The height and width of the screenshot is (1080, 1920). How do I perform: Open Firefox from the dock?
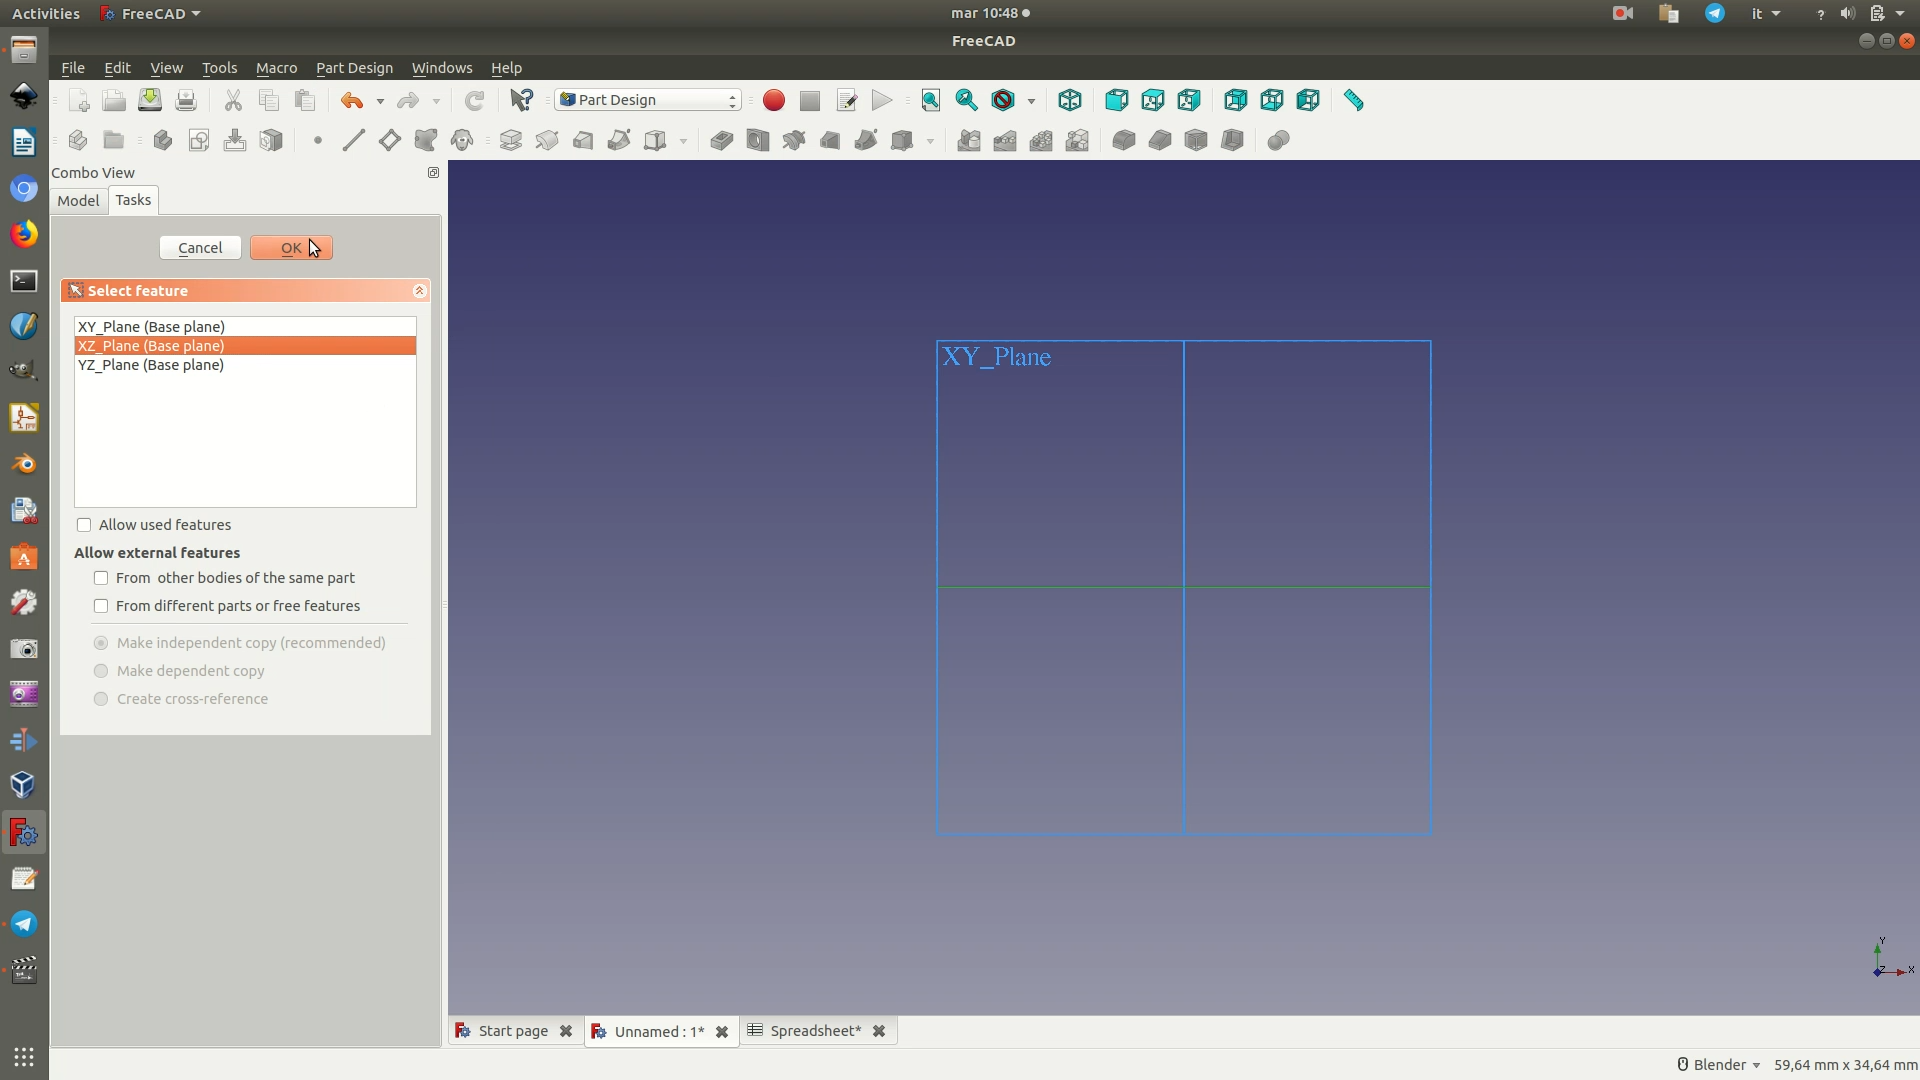pyautogui.click(x=24, y=234)
